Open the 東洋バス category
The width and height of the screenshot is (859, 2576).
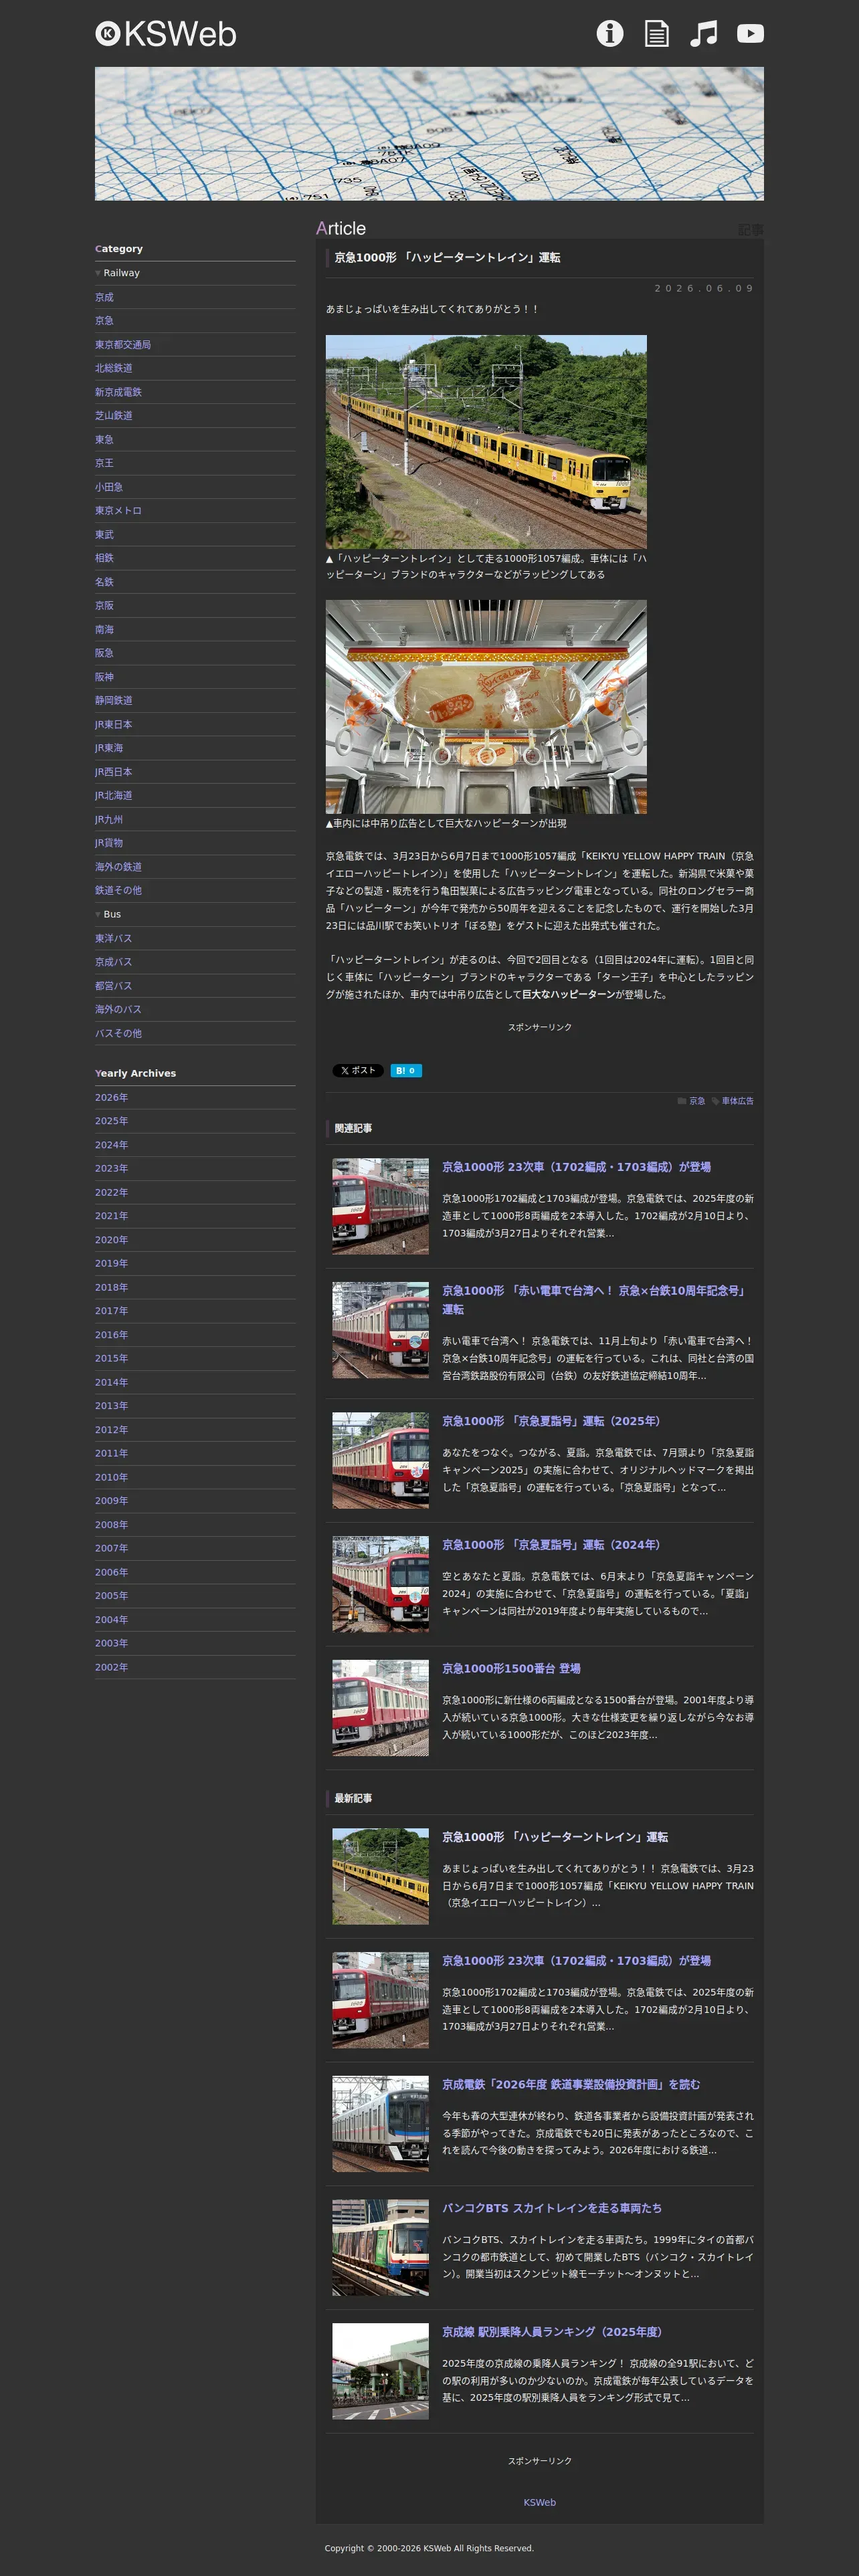114,938
